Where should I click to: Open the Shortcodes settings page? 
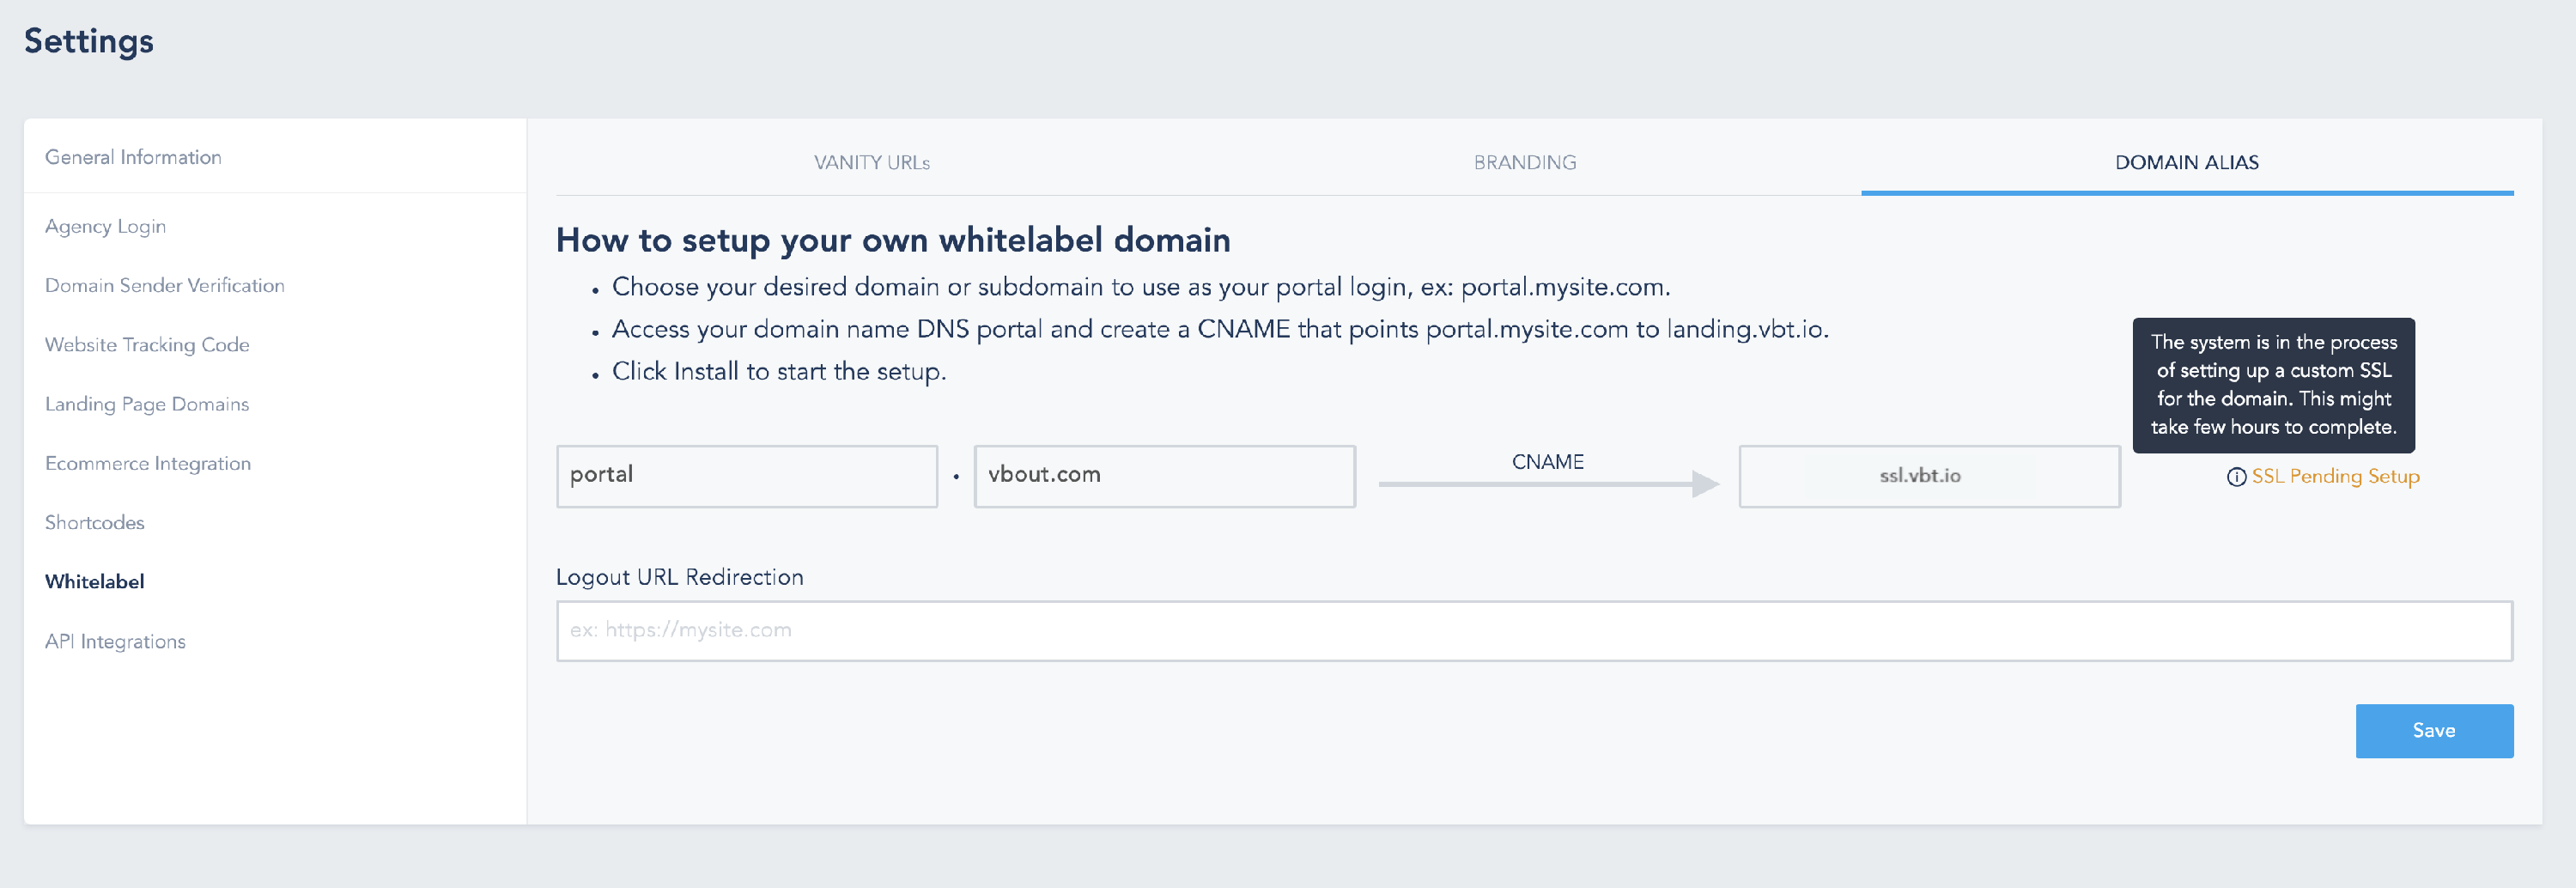tap(95, 523)
